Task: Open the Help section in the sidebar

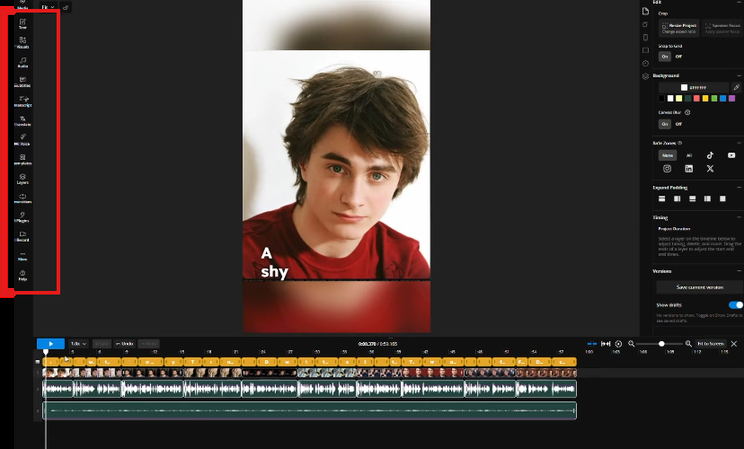Action: [x=22, y=276]
